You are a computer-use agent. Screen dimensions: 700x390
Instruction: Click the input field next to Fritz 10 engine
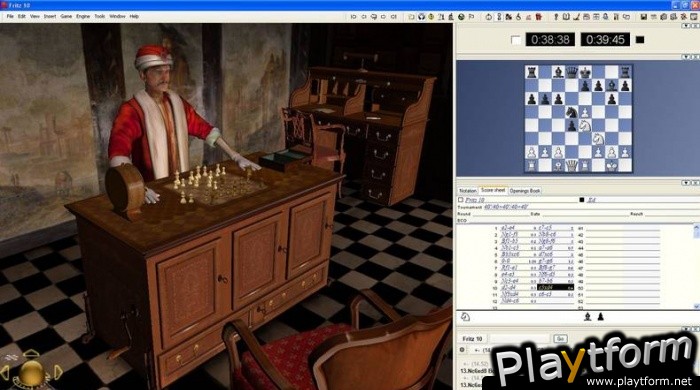click(x=520, y=339)
